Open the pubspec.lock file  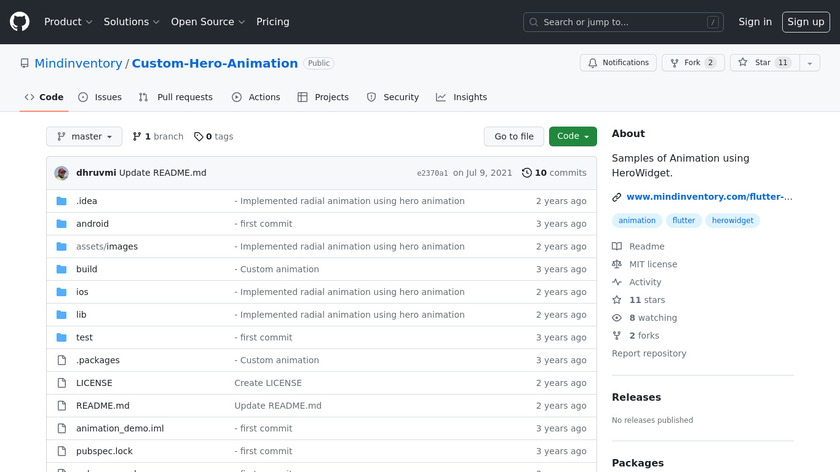coord(104,451)
